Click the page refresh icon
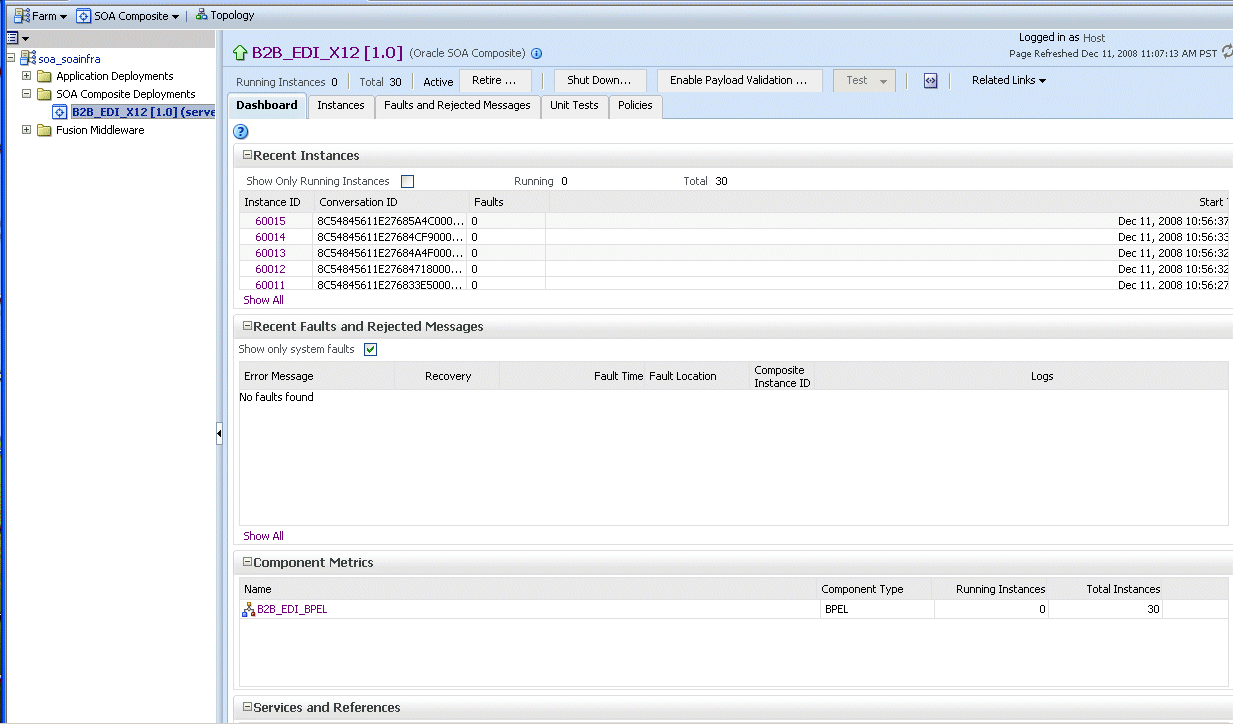1233x725 pixels. pos(1226,51)
